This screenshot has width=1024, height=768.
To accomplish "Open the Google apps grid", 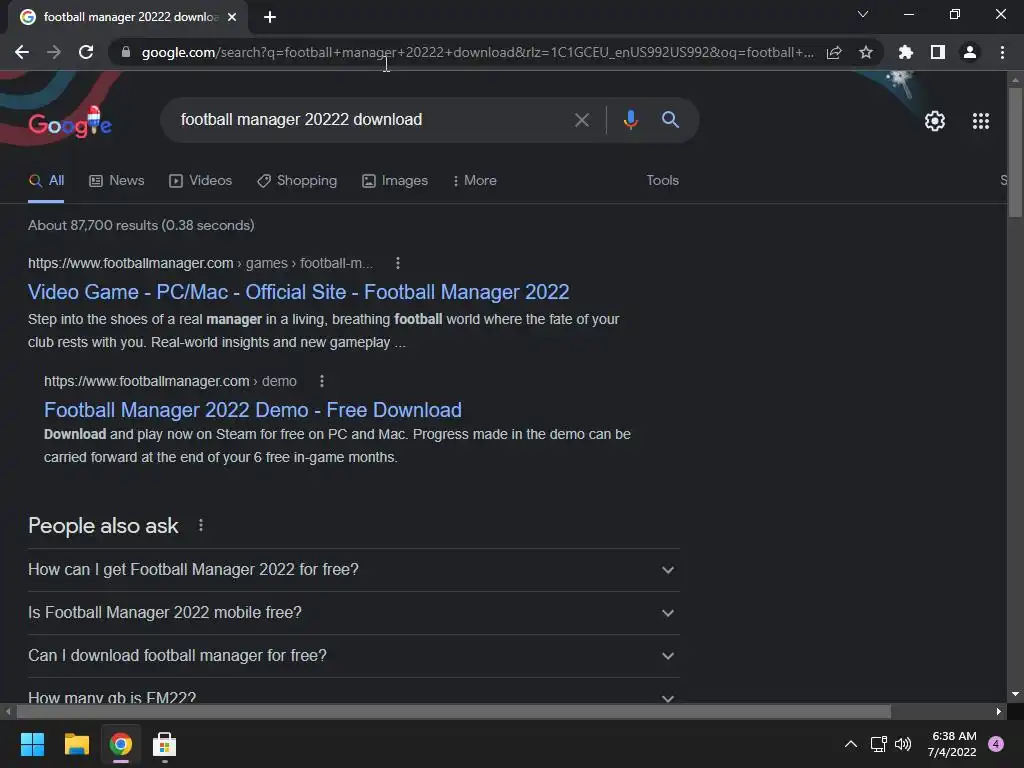I will (x=980, y=121).
